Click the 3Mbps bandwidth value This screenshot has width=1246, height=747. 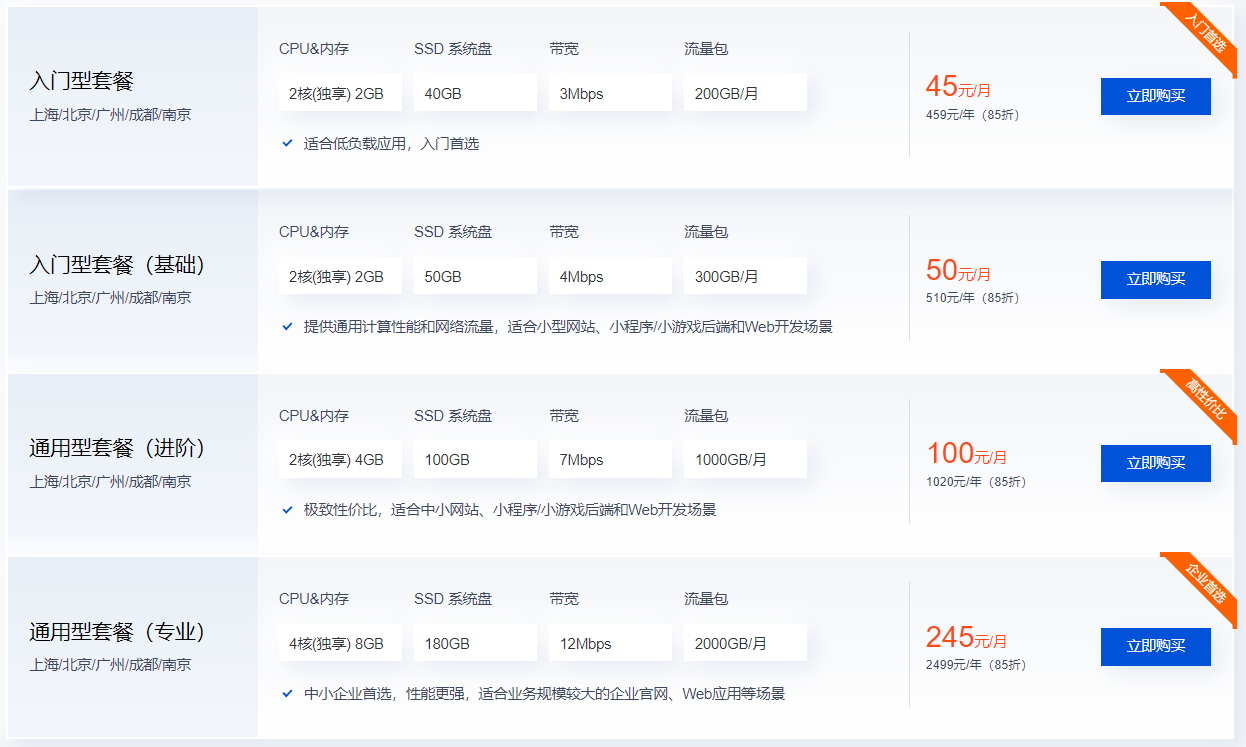(610, 93)
